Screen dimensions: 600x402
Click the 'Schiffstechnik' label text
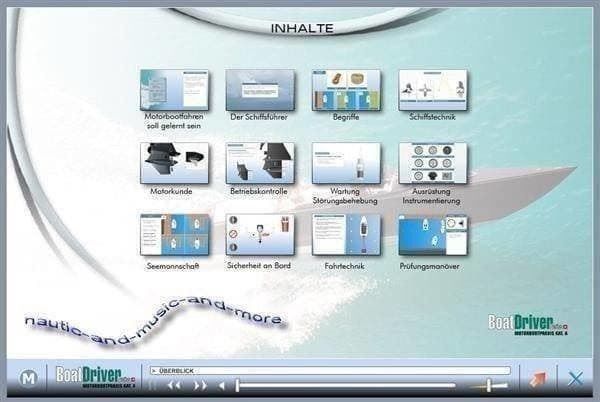point(432,117)
